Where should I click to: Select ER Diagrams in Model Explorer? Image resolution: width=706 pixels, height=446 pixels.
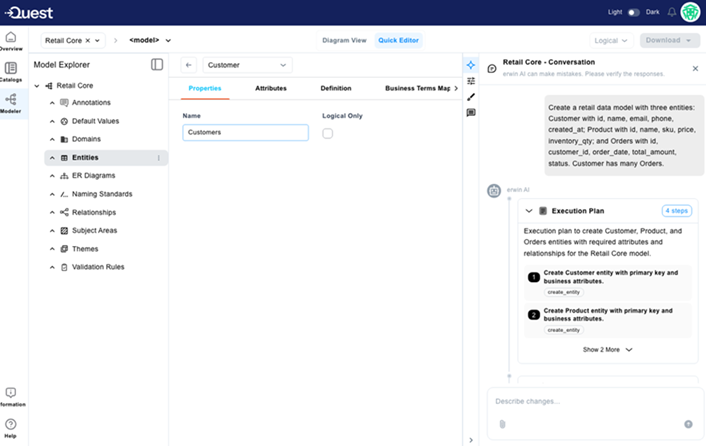[93, 176]
